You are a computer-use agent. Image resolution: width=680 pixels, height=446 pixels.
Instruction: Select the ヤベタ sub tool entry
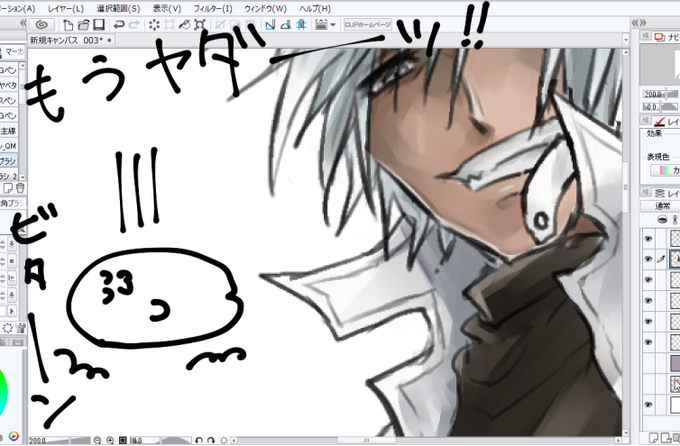tap(8, 85)
